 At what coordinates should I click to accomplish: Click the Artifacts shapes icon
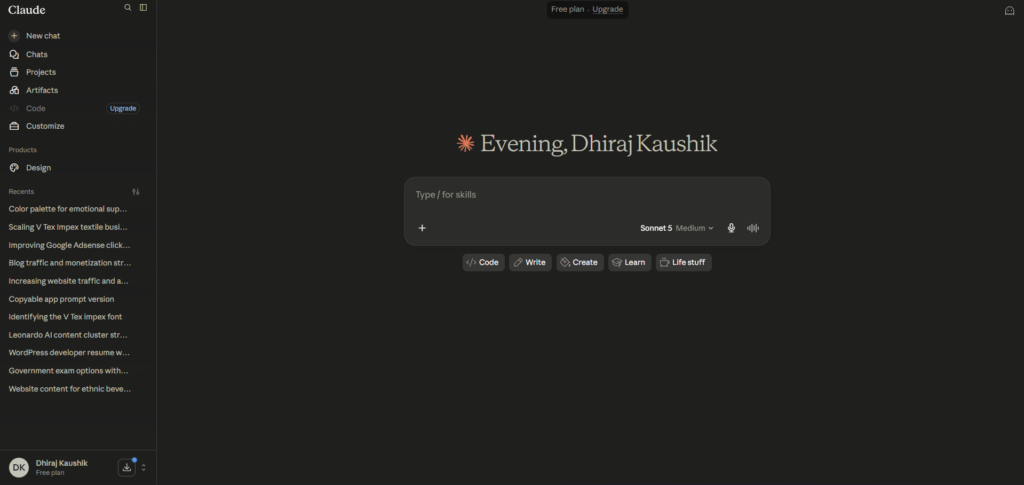tap(14, 90)
